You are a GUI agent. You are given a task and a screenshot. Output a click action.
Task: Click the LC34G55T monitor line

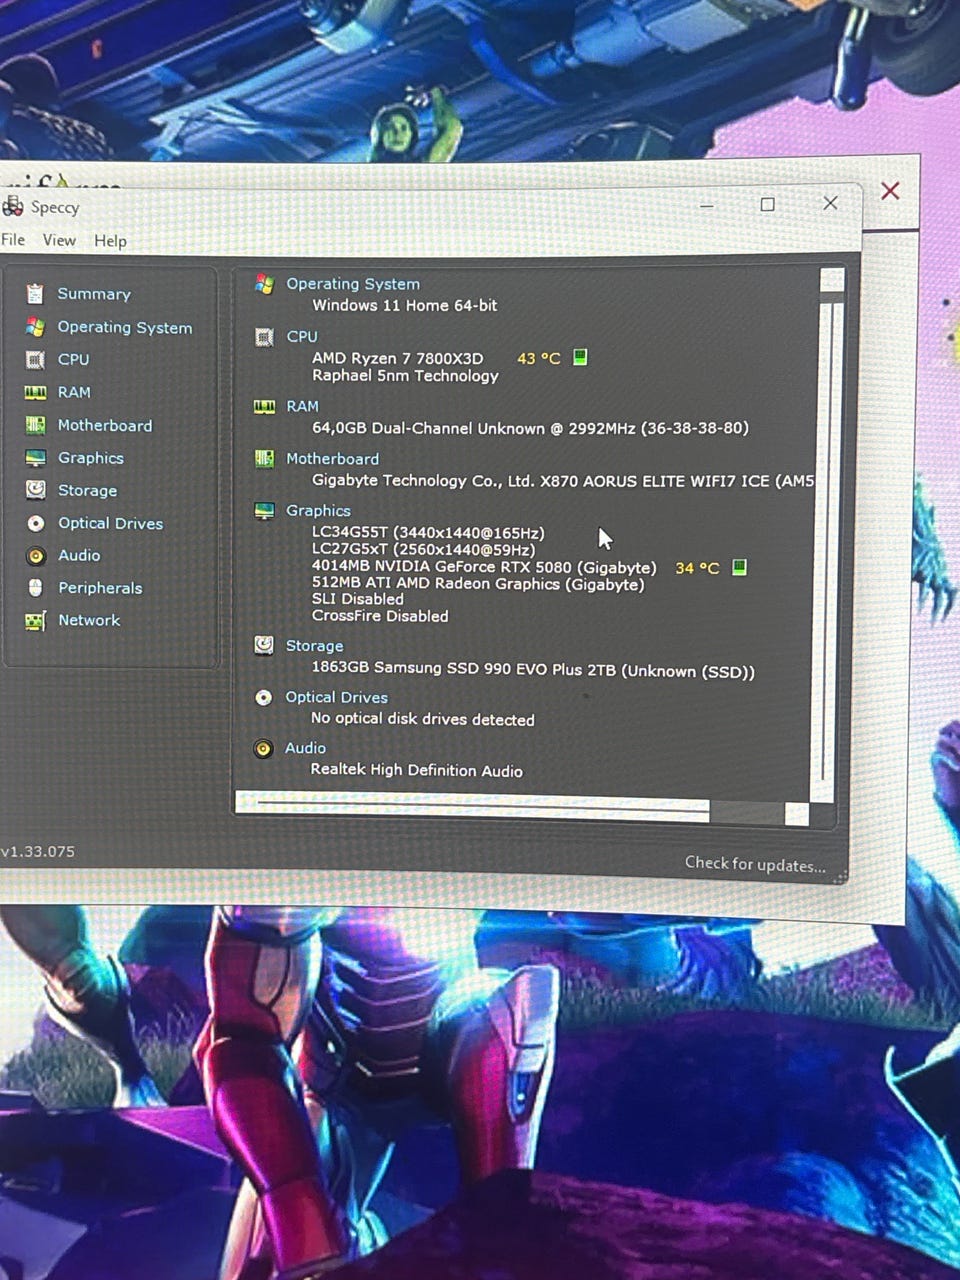click(x=428, y=533)
